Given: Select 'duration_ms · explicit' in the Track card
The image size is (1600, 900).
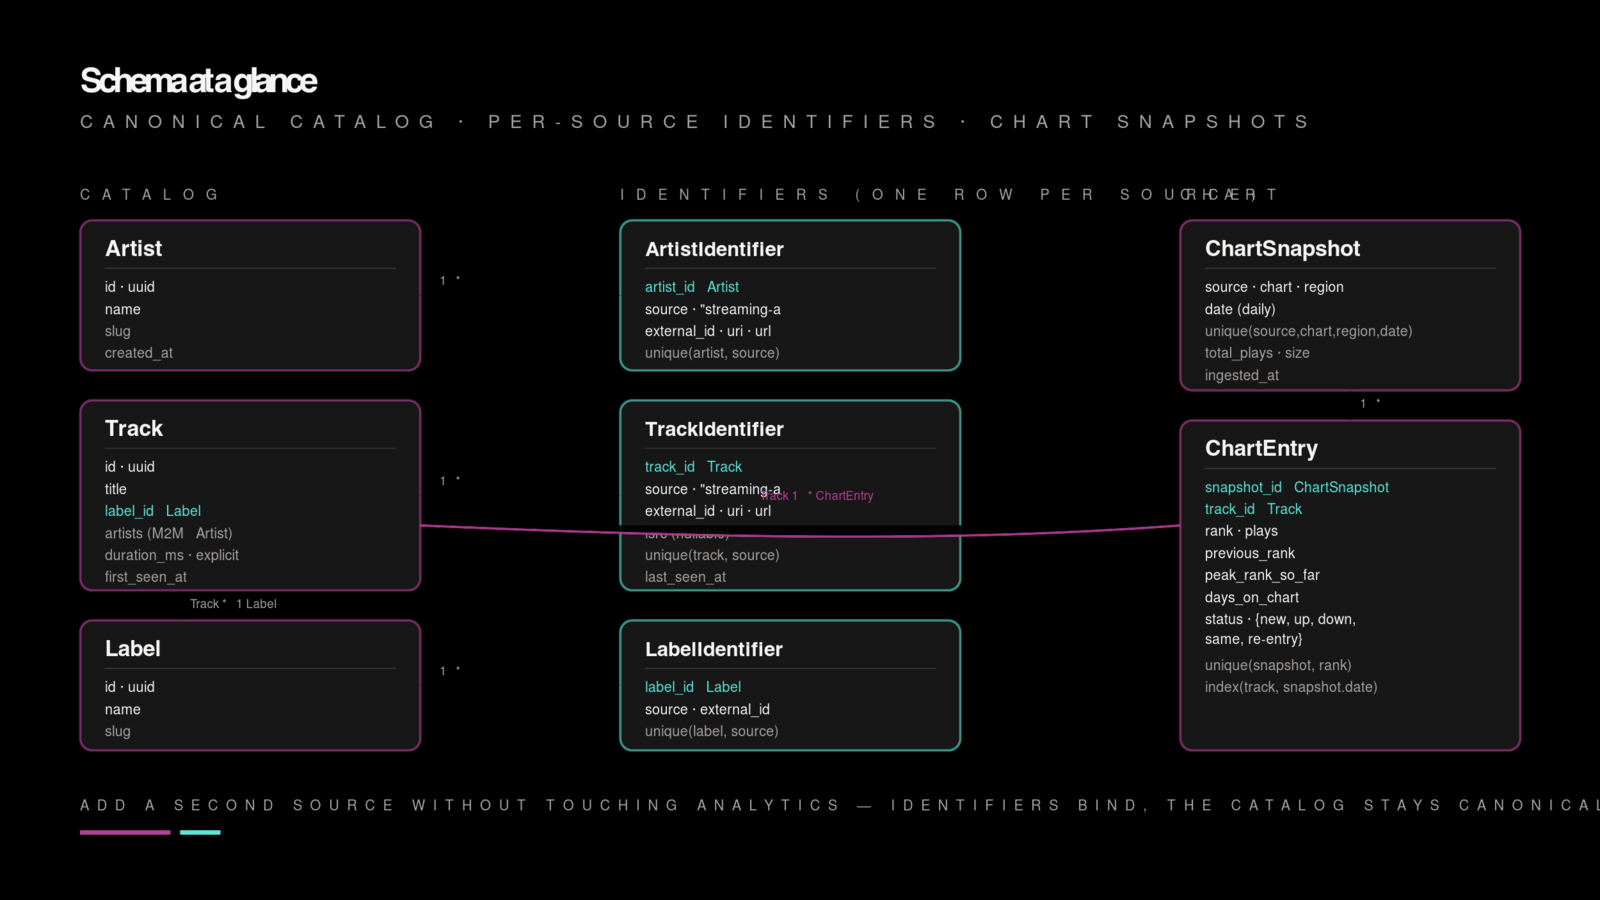Looking at the screenshot, I should pos(172,555).
